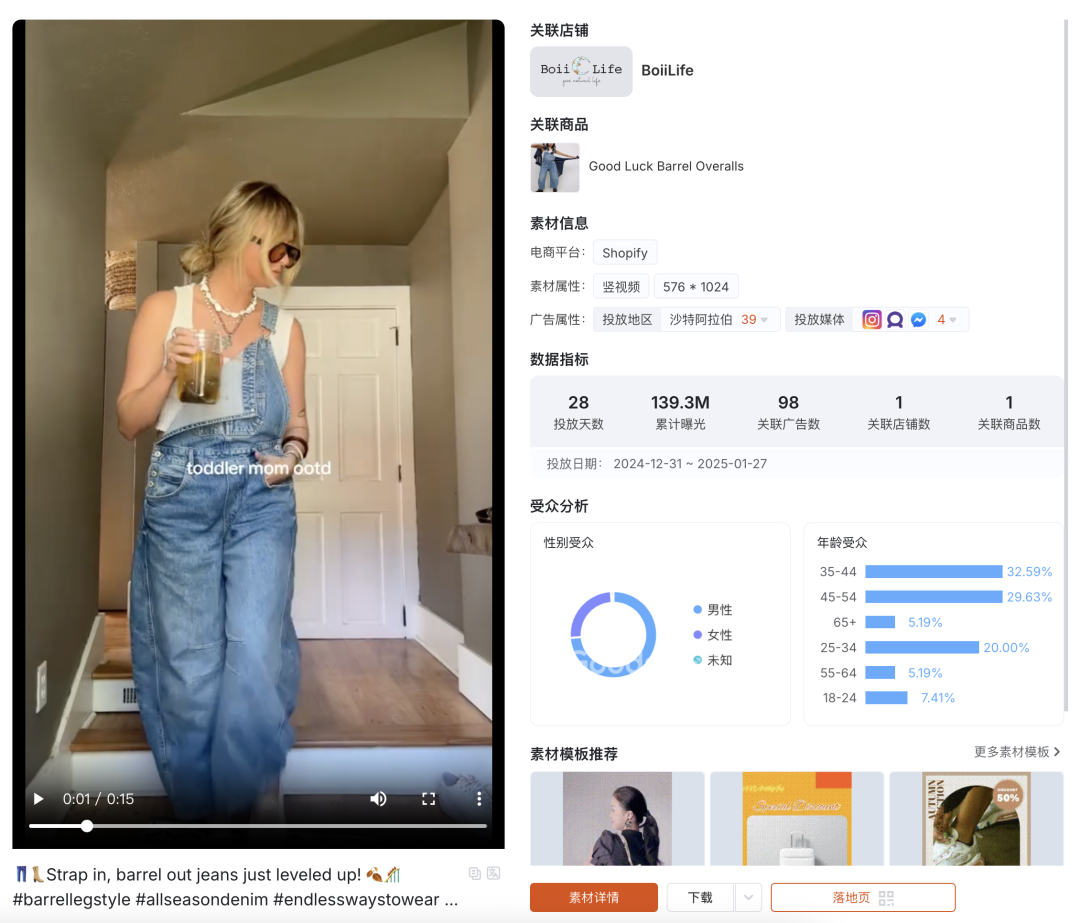The width and height of the screenshot is (1080, 923).
Task: Click the 1 关联商品数 metric
Action: (1009, 412)
